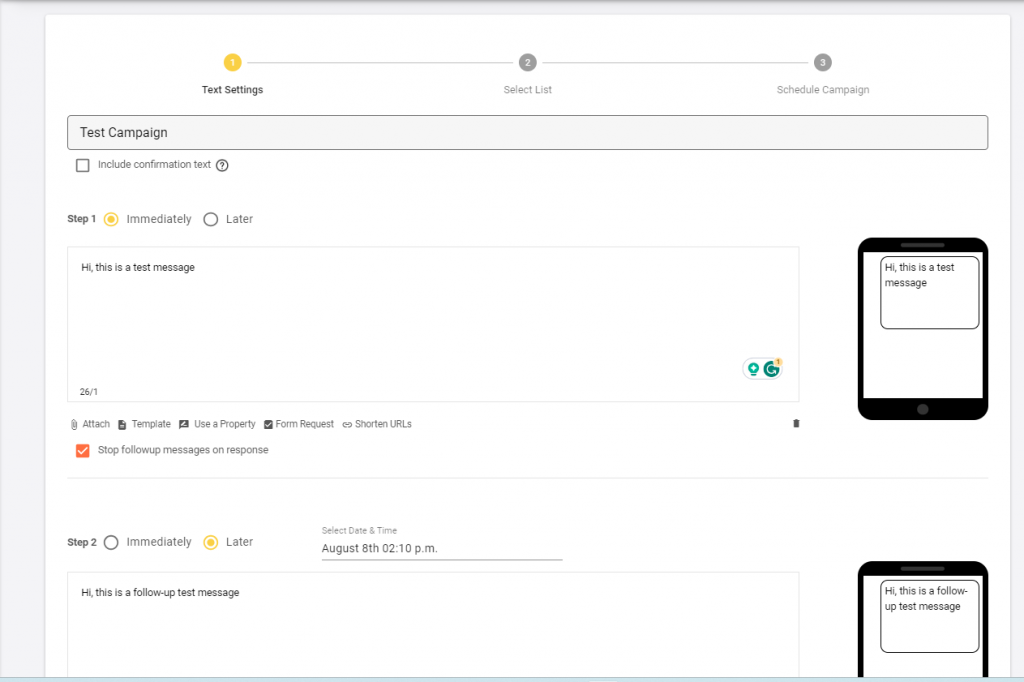Image resolution: width=1024 pixels, height=682 pixels.
Task: Click step 1 circle in progress stepper
Action: point(232,63)
